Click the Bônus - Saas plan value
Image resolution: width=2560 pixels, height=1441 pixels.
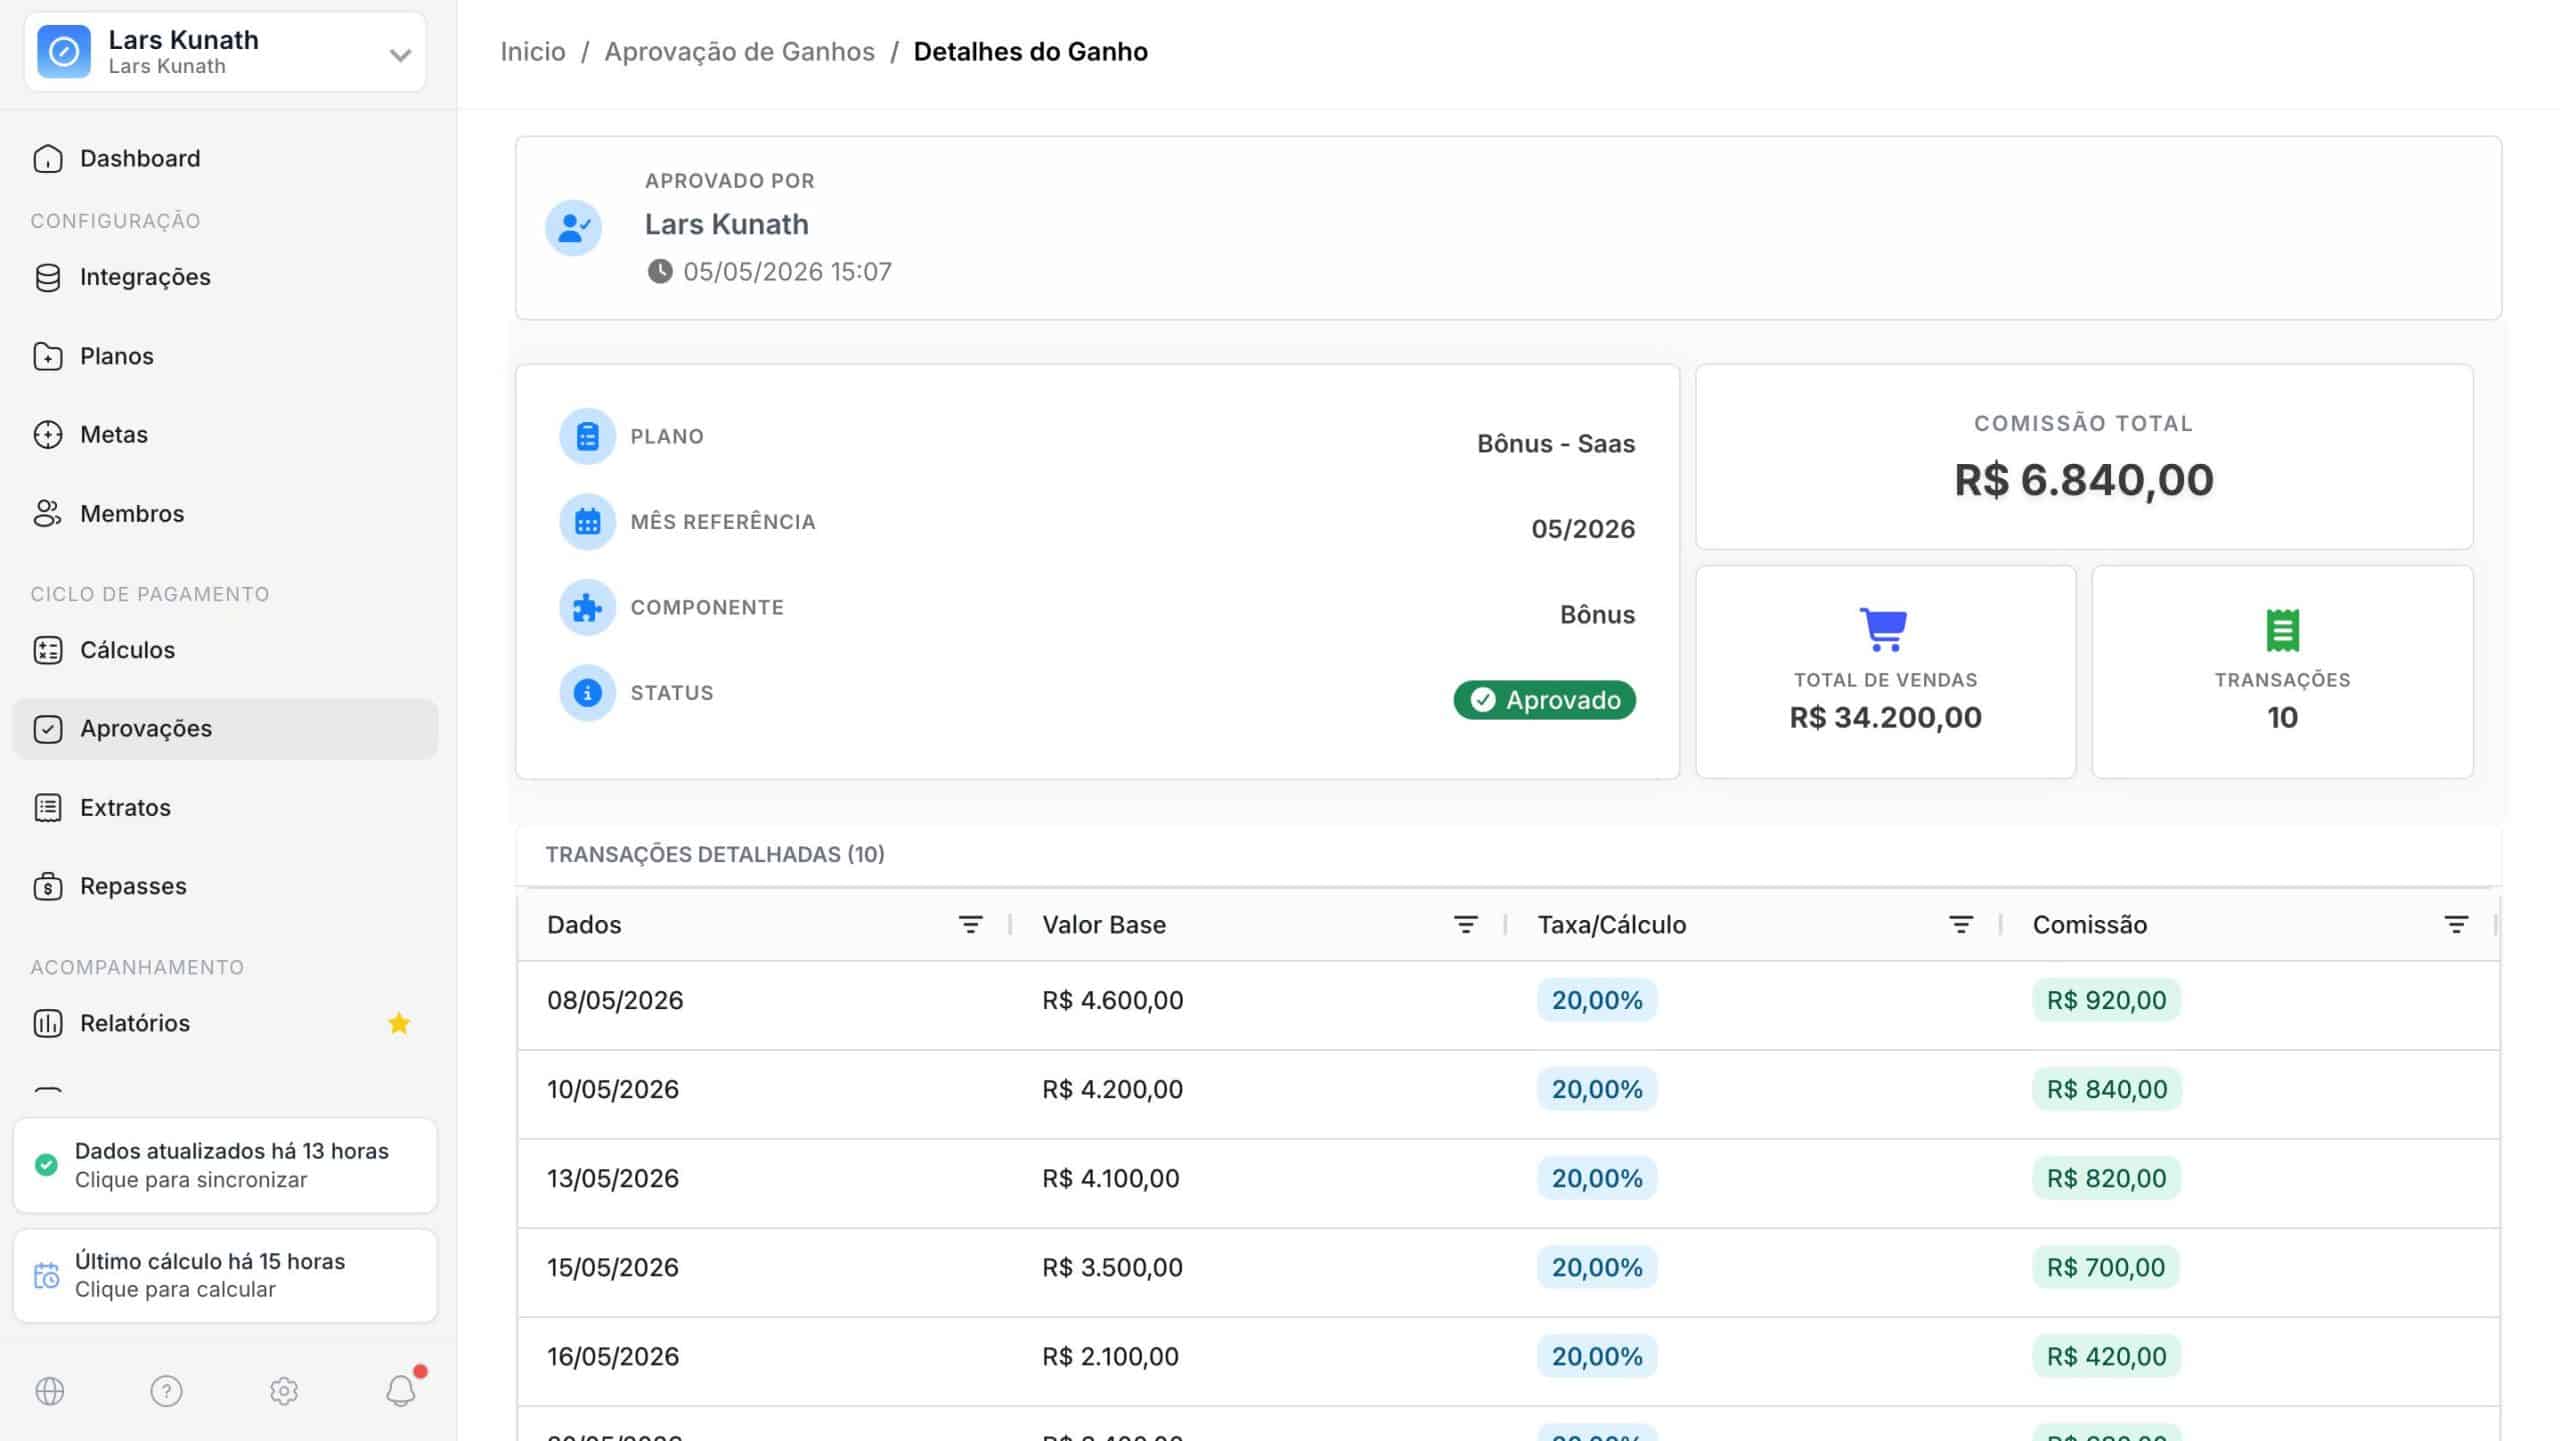click(1556, 443)
